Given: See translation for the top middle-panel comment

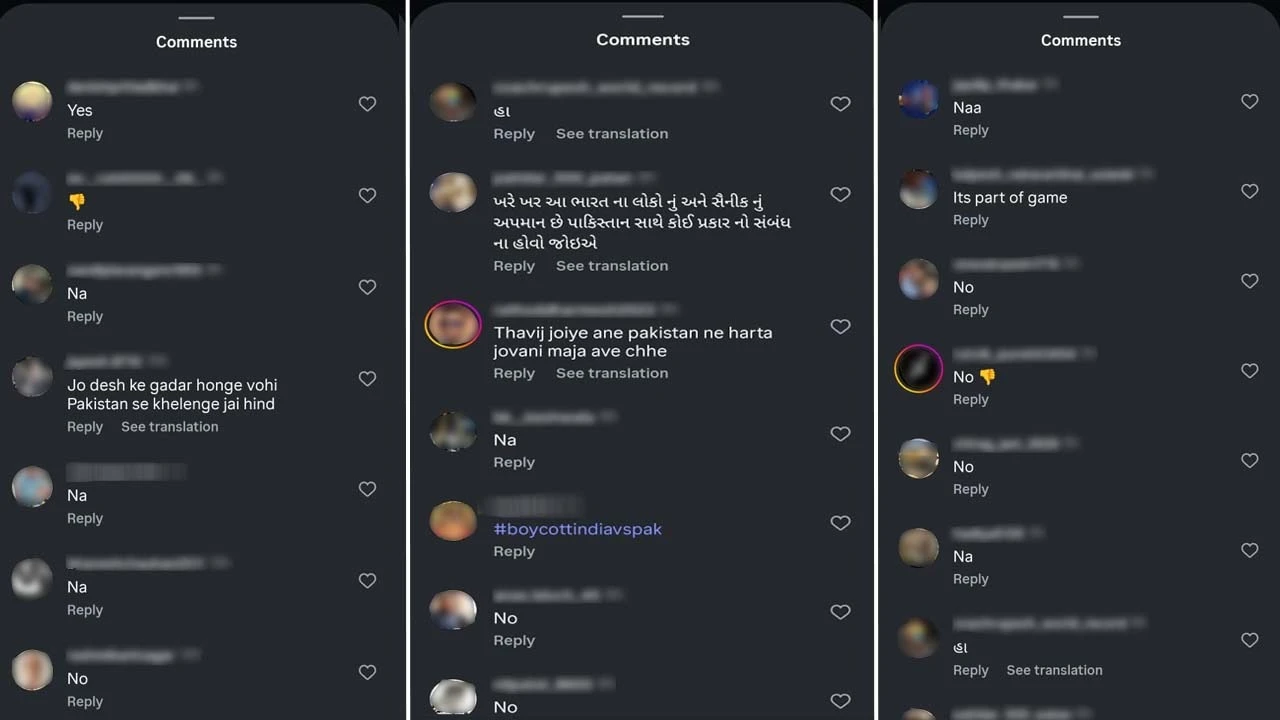Looking at the screenshot, I should coord(612,133).
